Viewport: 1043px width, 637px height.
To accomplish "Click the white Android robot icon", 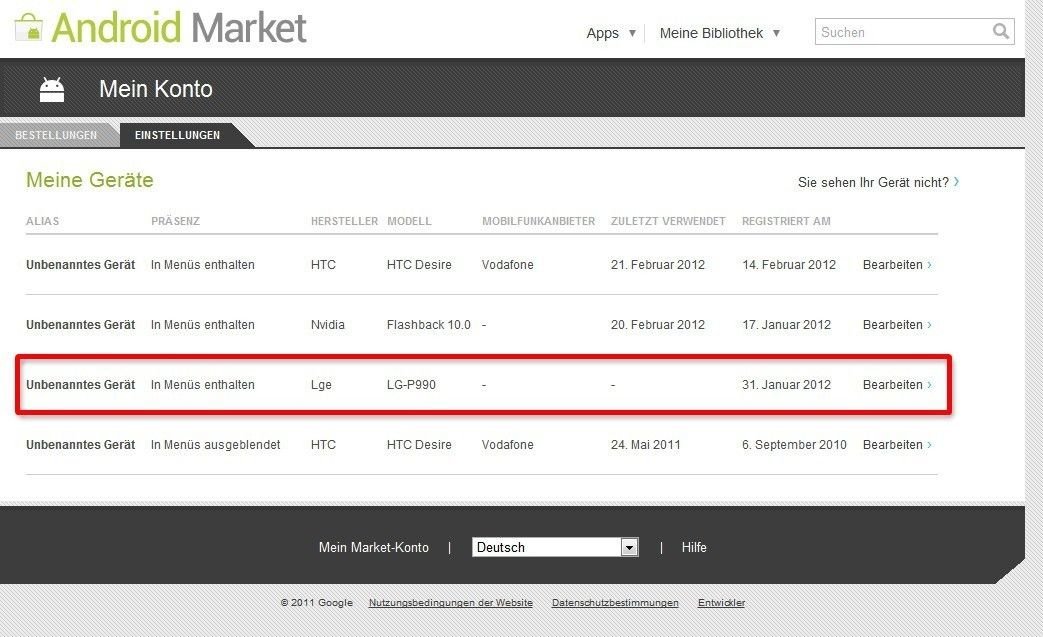I will (52, 89).
